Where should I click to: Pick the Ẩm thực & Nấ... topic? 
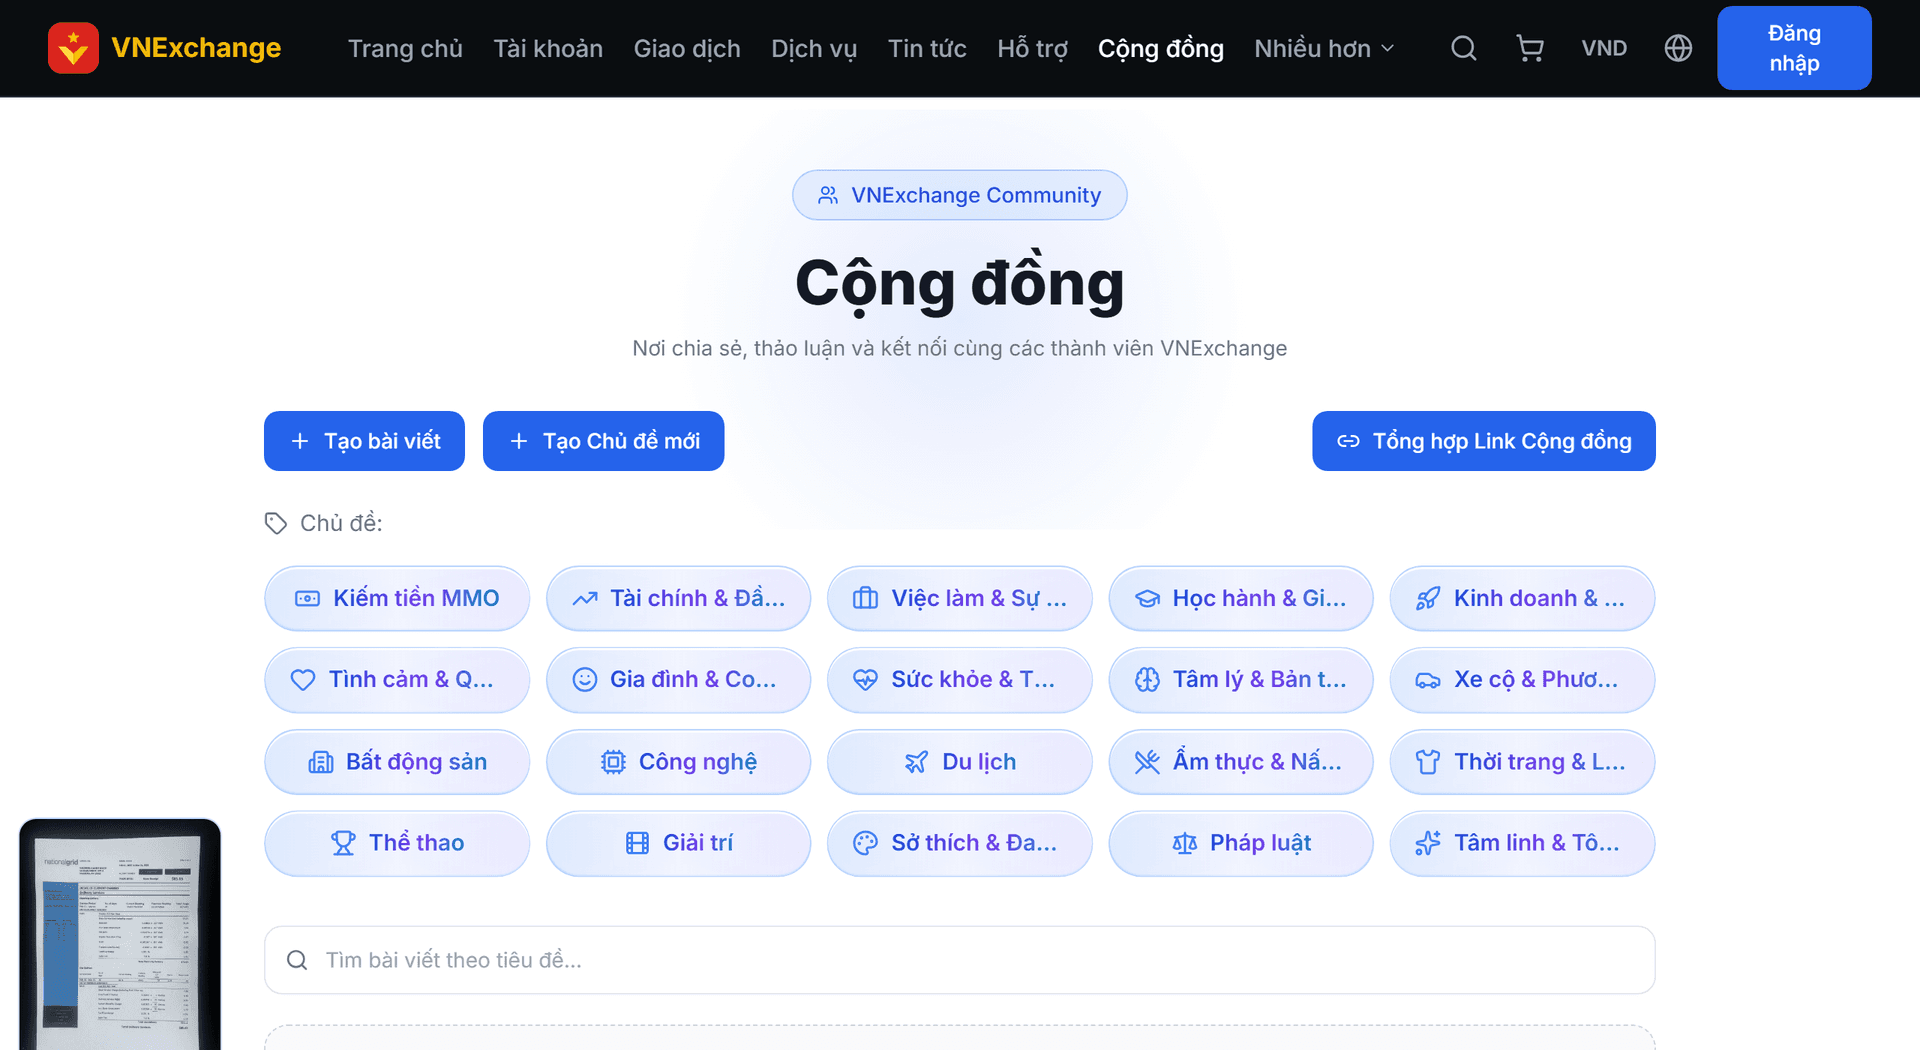point(1241,762)
